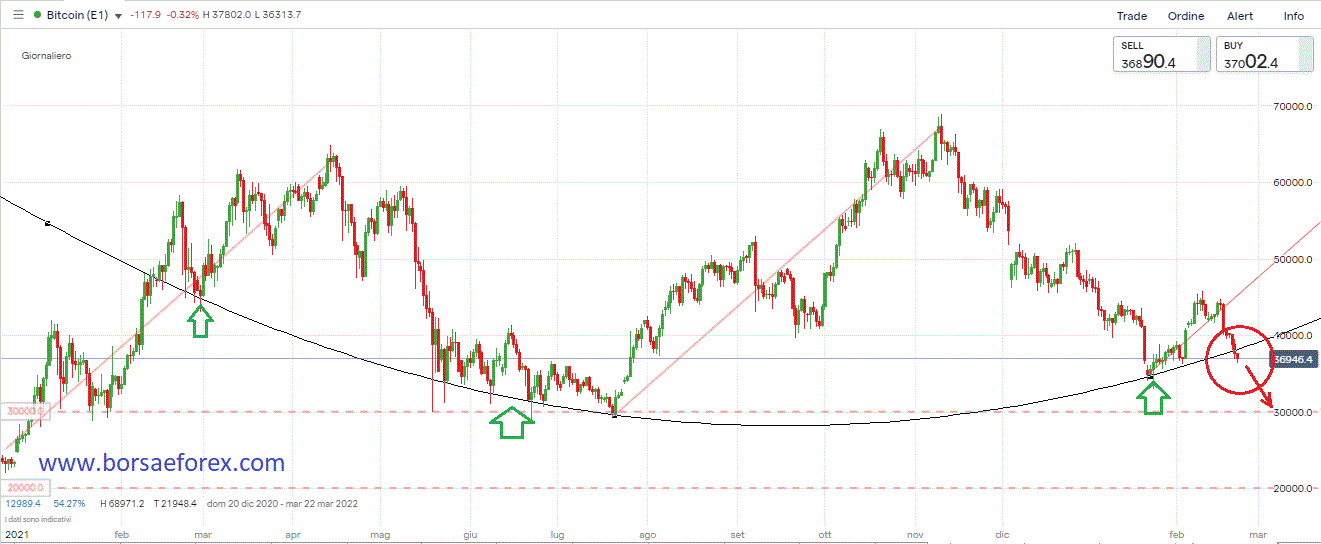Open the Trade tab
1321x544 pixels.
pyautogui.click(x=1131, y=16)
